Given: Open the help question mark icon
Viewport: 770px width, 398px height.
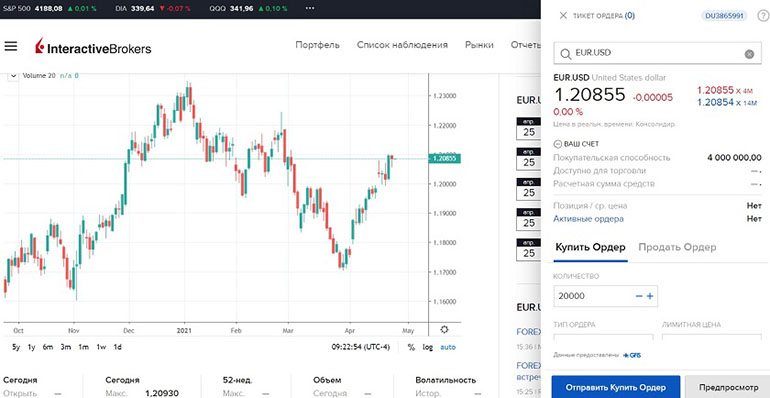Looking at the screenshot, I should (763, 16).
